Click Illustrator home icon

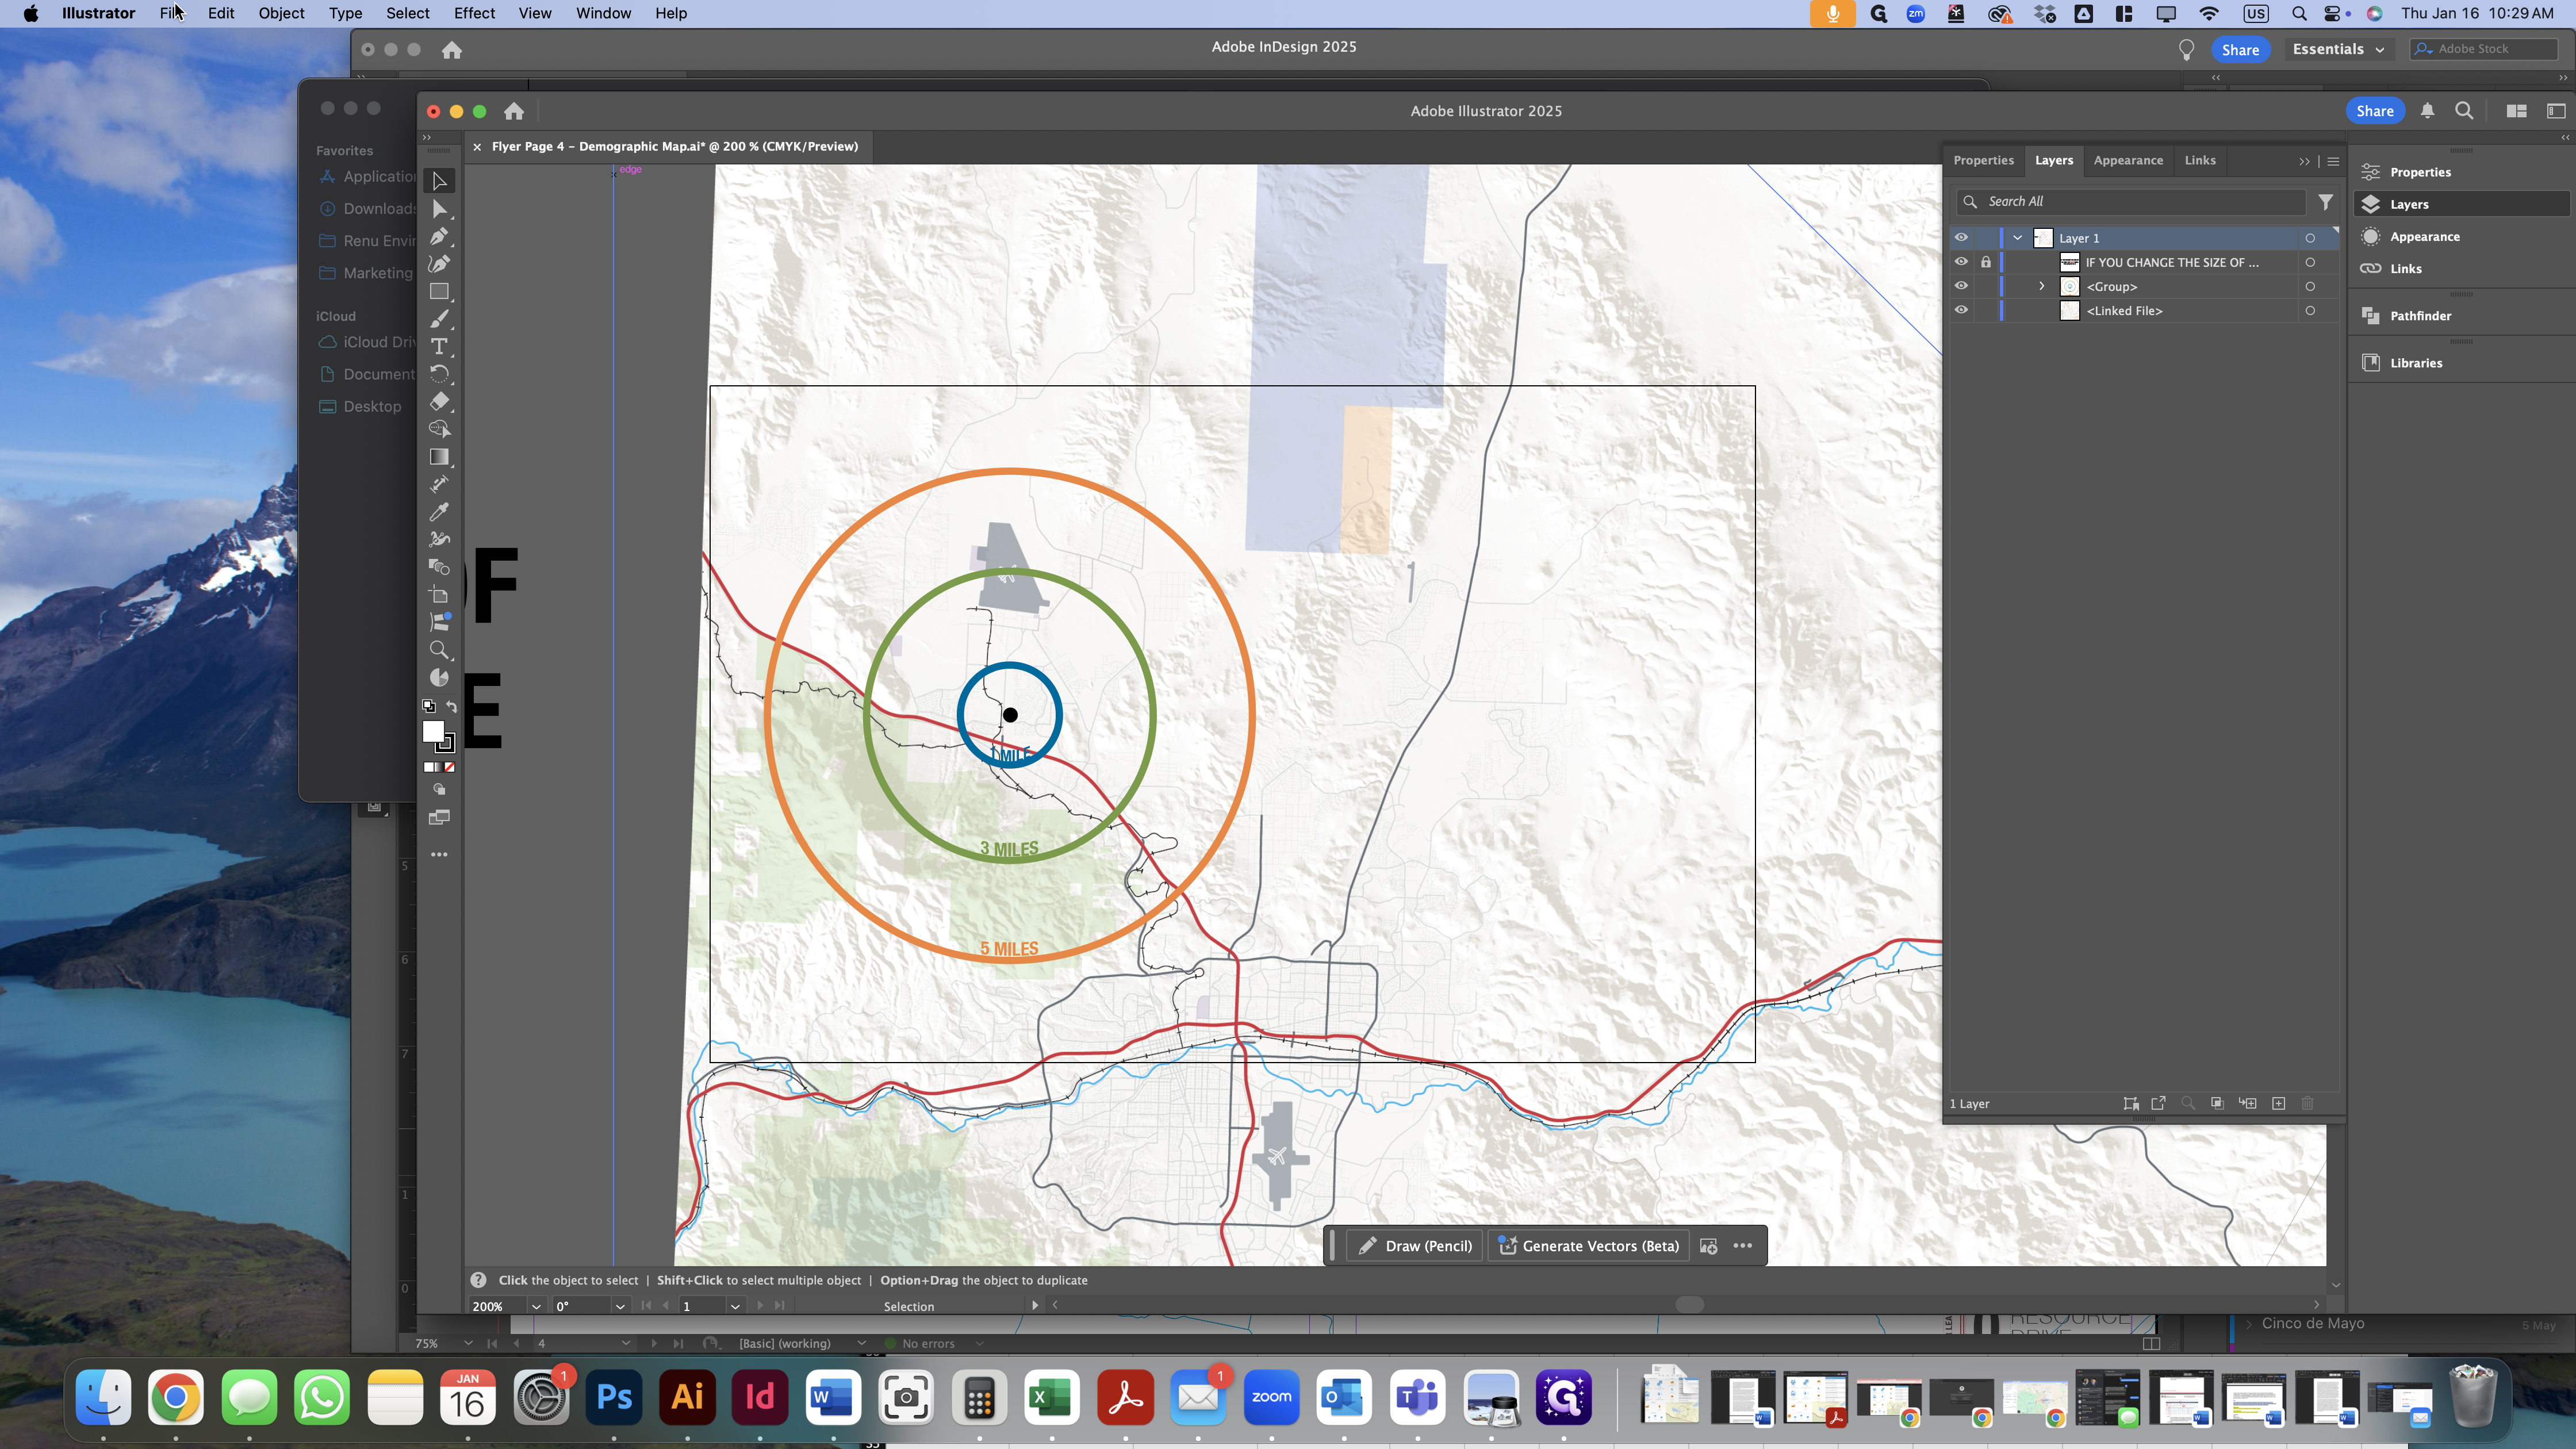coord(514,111)
